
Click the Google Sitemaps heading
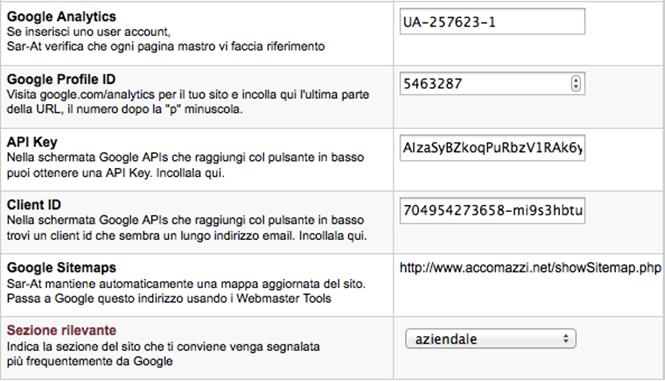[61, 267]
